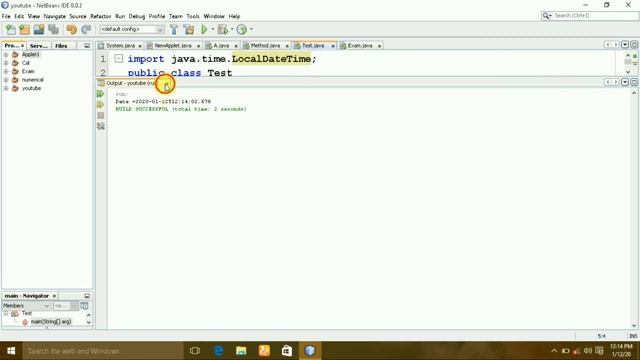Minimize the Navigator panel
The height and width of the screenshot is (360, 640).
pyautogui.click(x=87, y=296)
